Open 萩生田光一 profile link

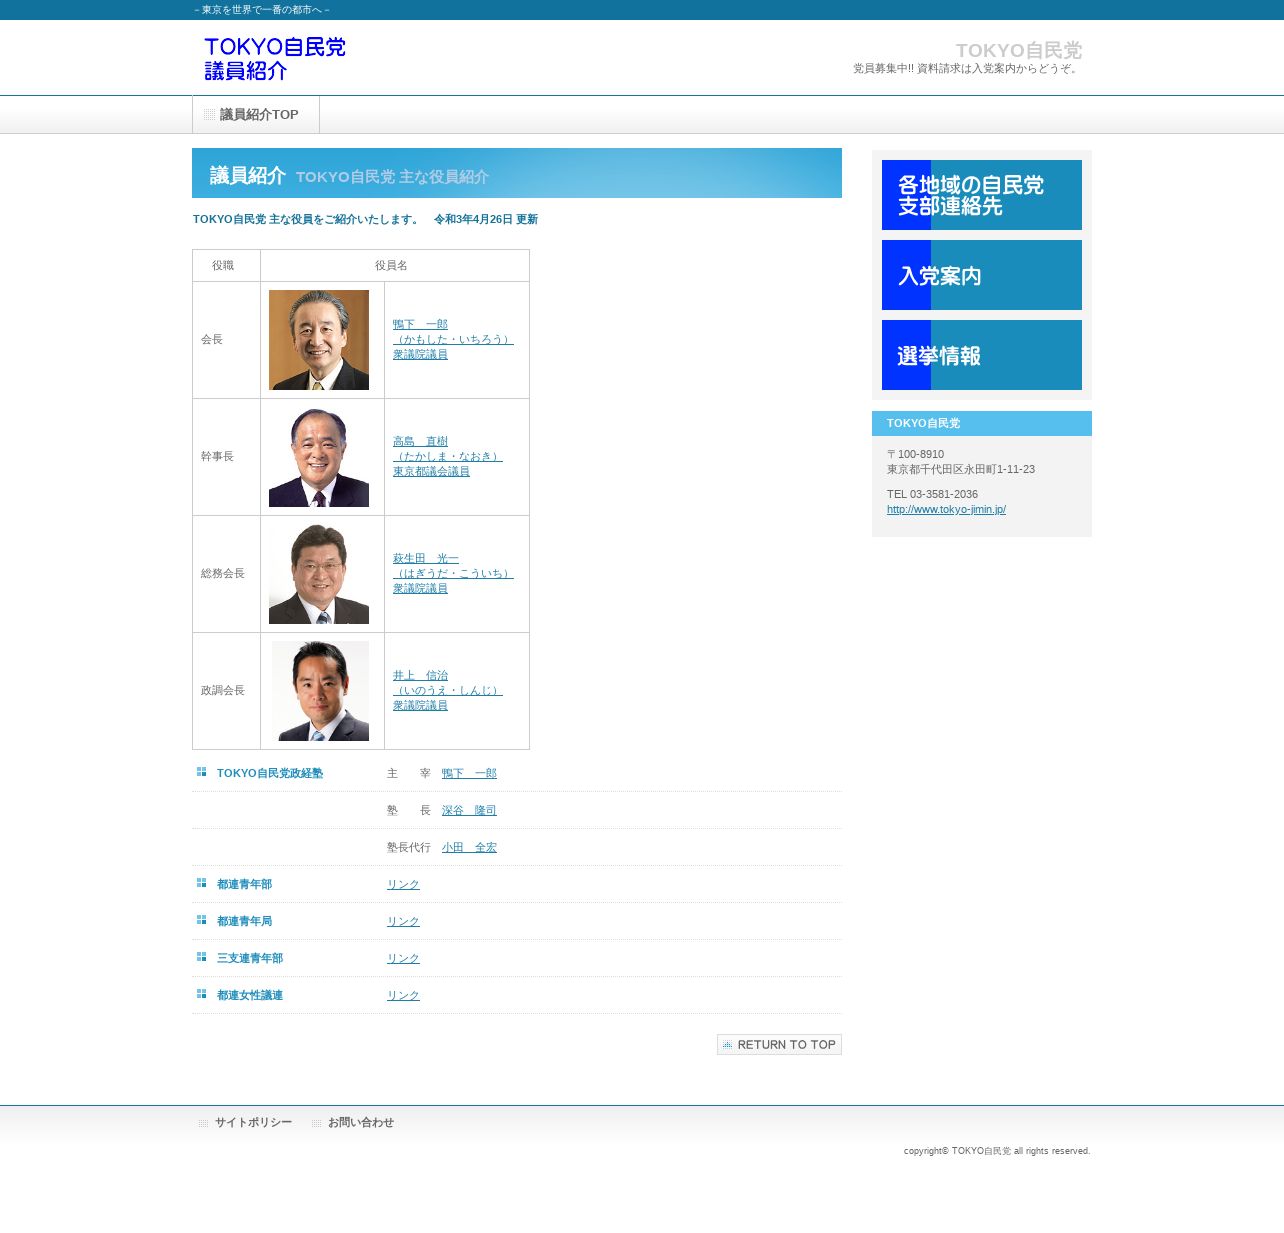[452, 573]
